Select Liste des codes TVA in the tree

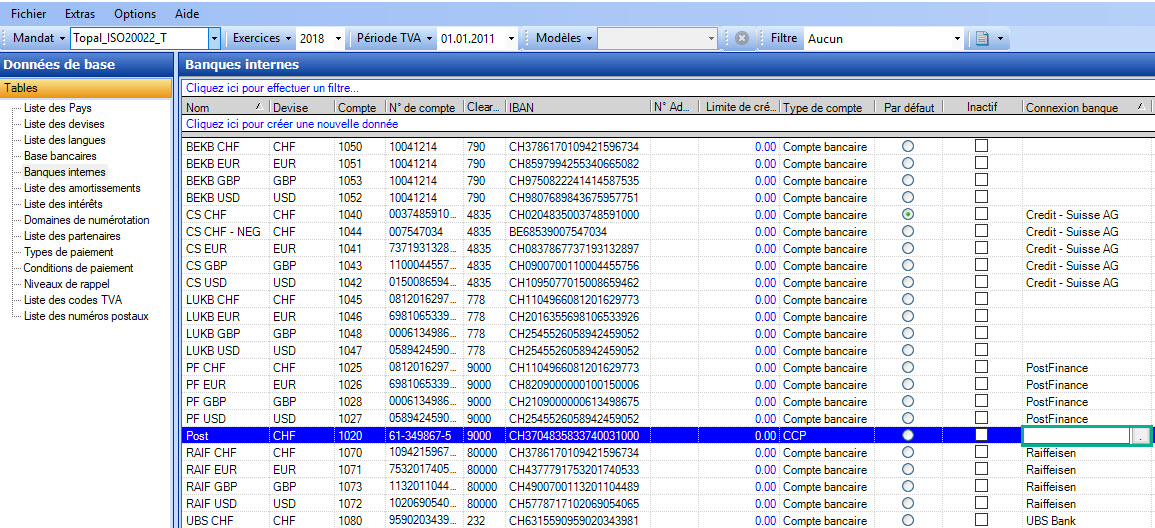click(x=73, y=300)
